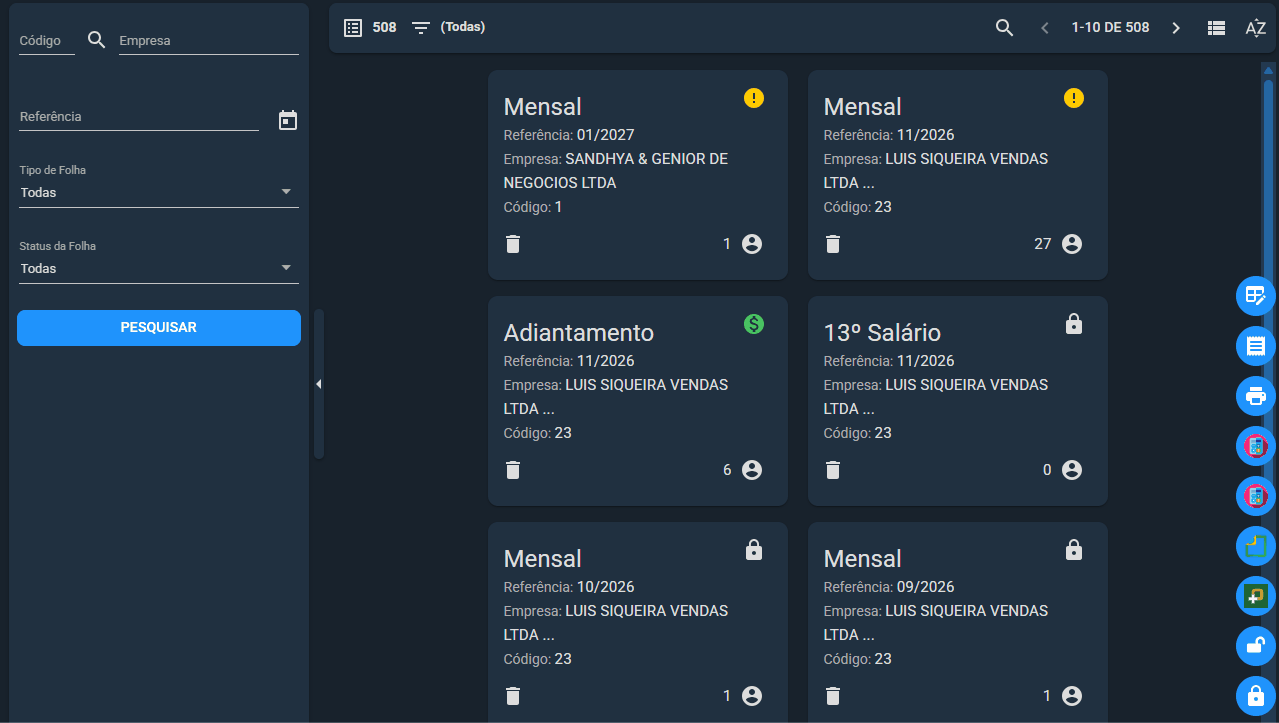Open employees icon on Mensal 11/2026 card

(1072, 244)
